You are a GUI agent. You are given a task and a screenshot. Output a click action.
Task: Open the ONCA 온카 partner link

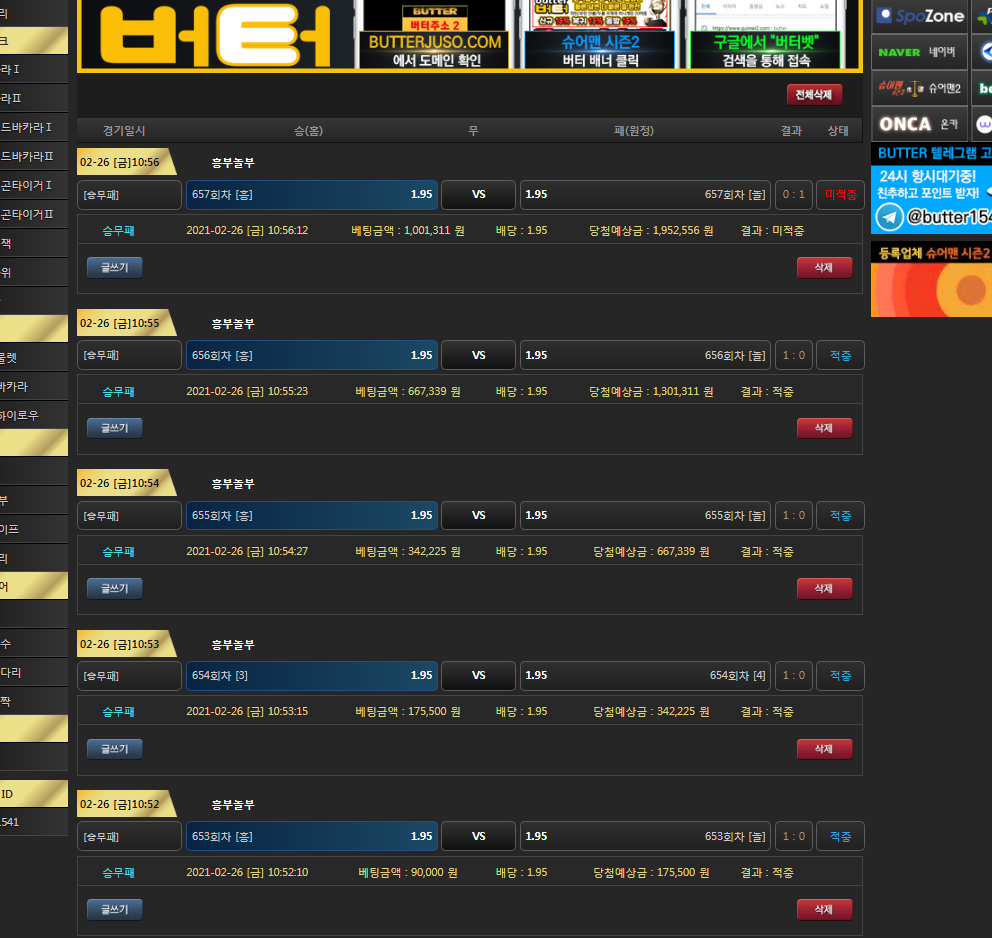(x=920, y=124)
